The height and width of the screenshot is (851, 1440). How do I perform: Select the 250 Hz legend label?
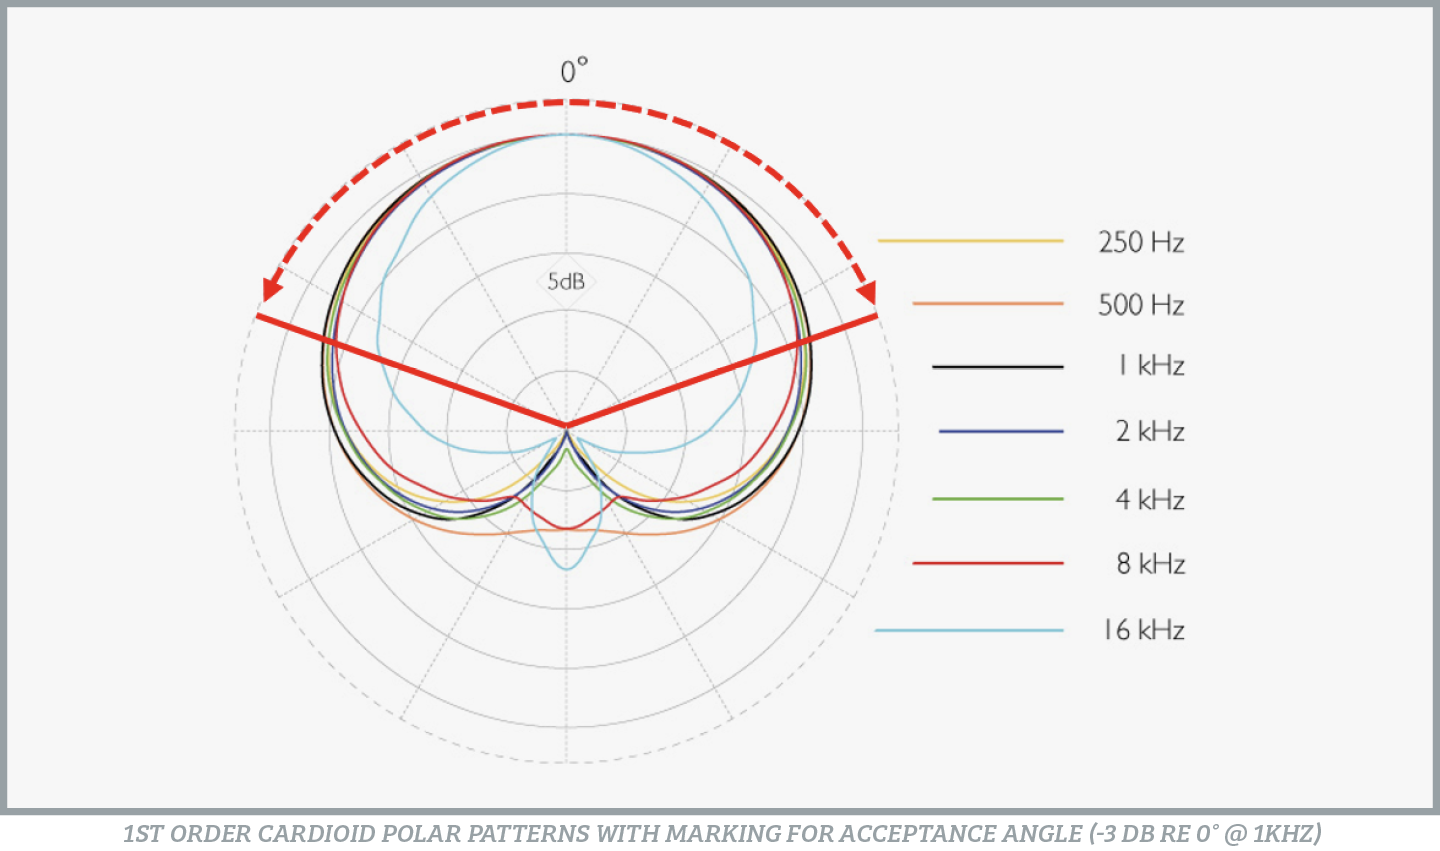pyautogui.click(x=1141, y=242)
